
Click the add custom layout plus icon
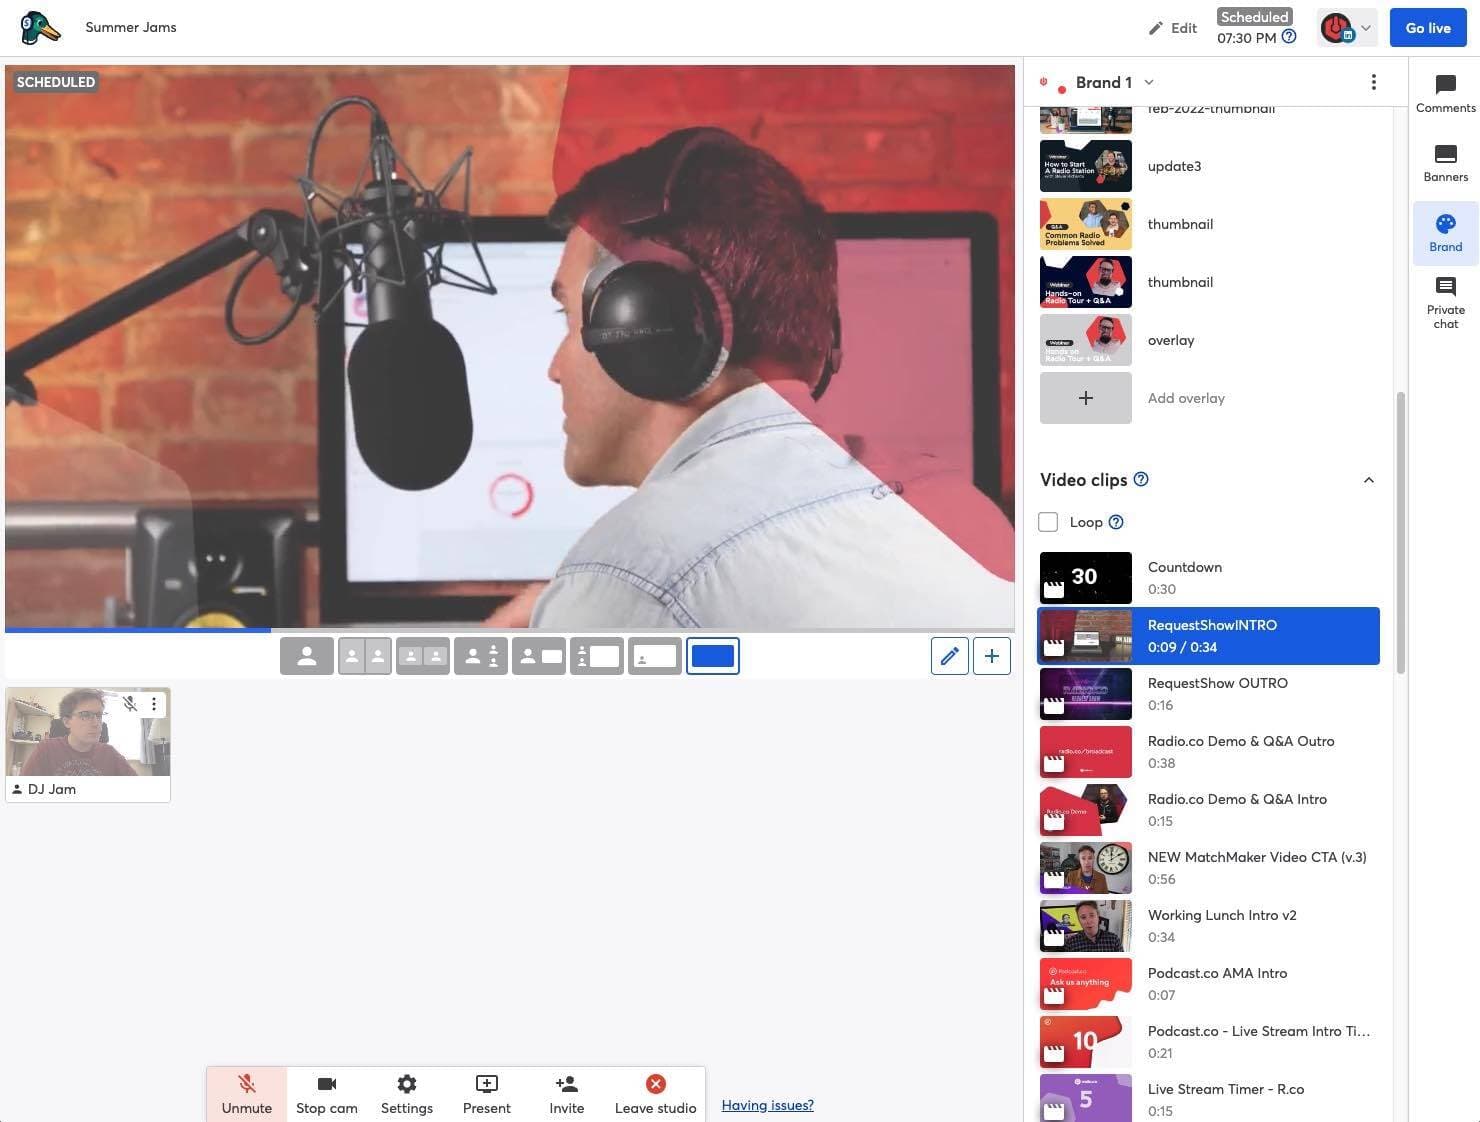click(x=991, y=655)
